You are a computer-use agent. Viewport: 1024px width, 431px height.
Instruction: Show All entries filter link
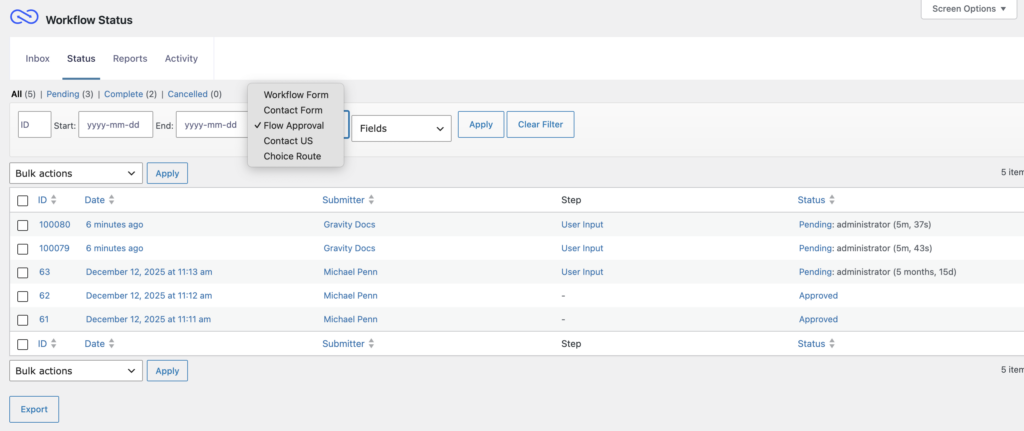tap(16, 94)
